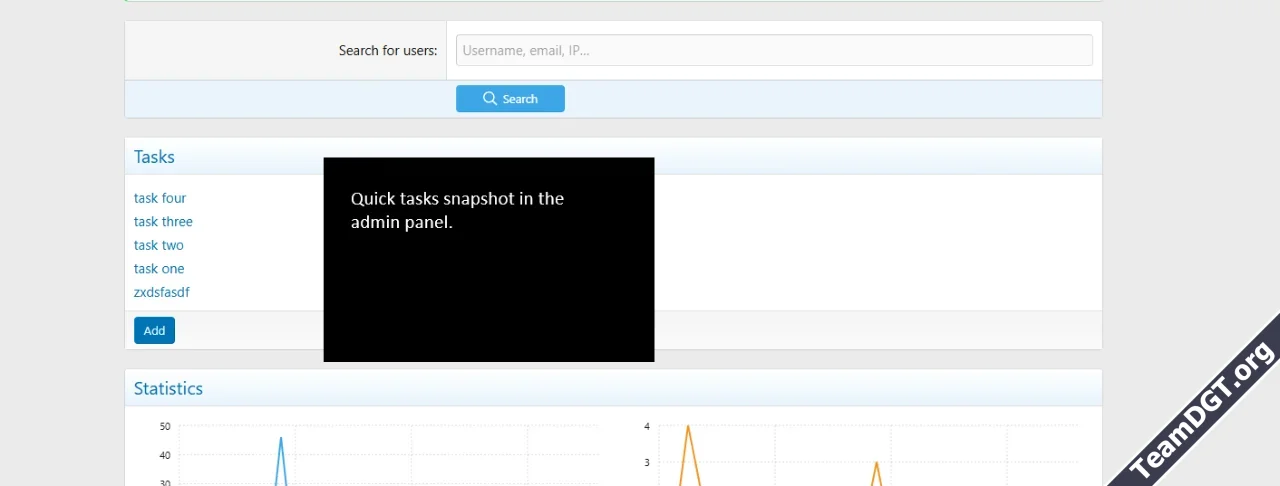Open the Statistics section heading
This screenshot has height=486, width=1280.
(x=168, y=389)
